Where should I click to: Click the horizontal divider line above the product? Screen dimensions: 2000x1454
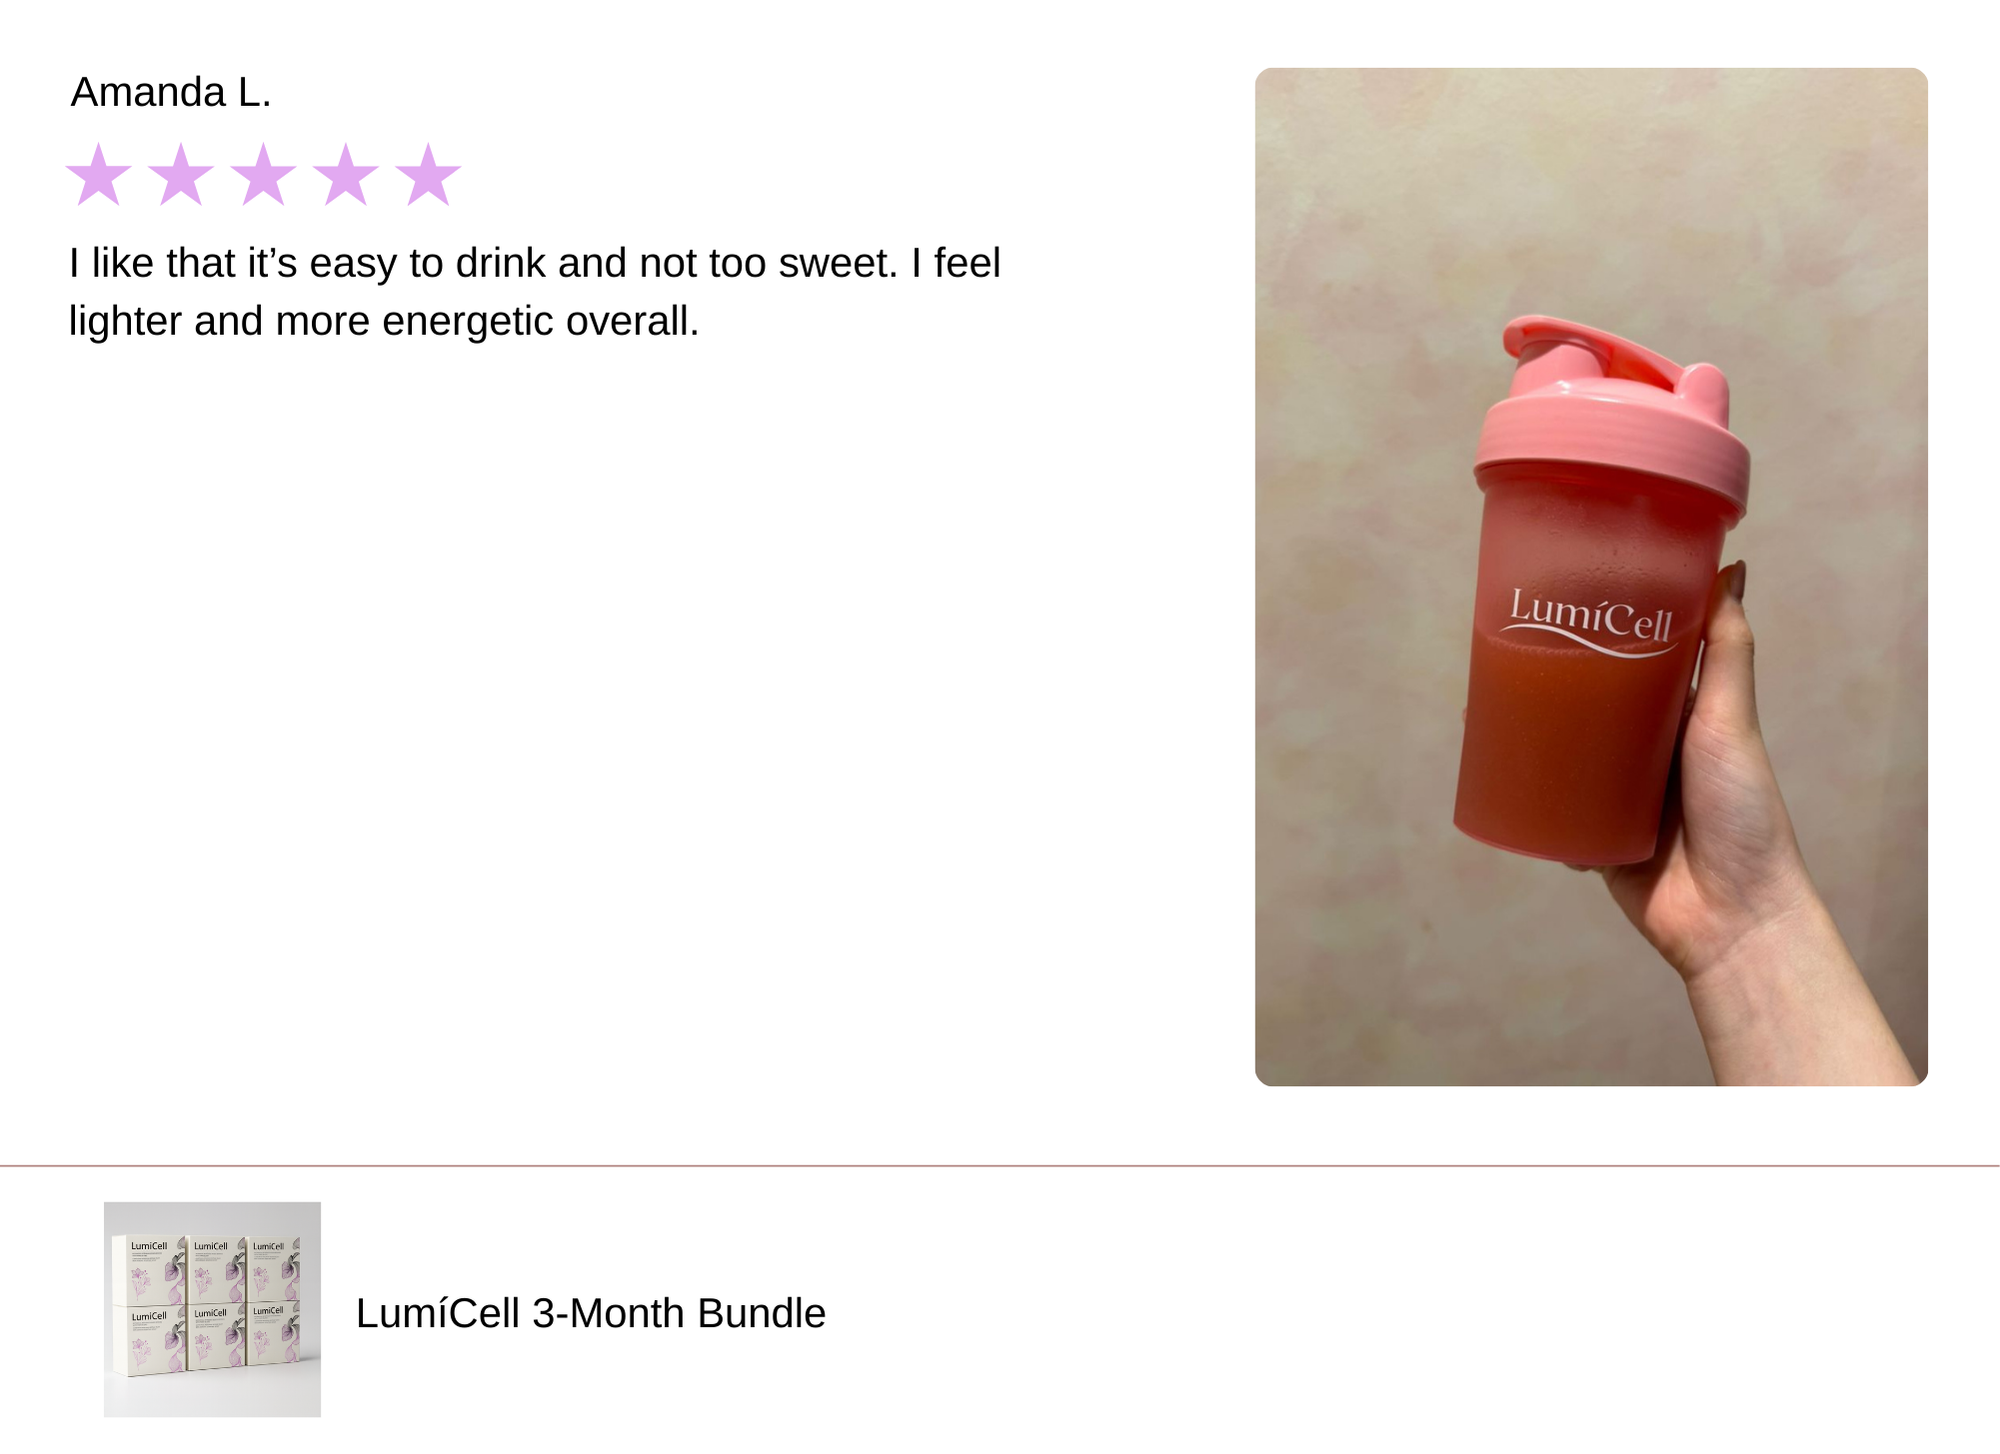point(1000,1166)
